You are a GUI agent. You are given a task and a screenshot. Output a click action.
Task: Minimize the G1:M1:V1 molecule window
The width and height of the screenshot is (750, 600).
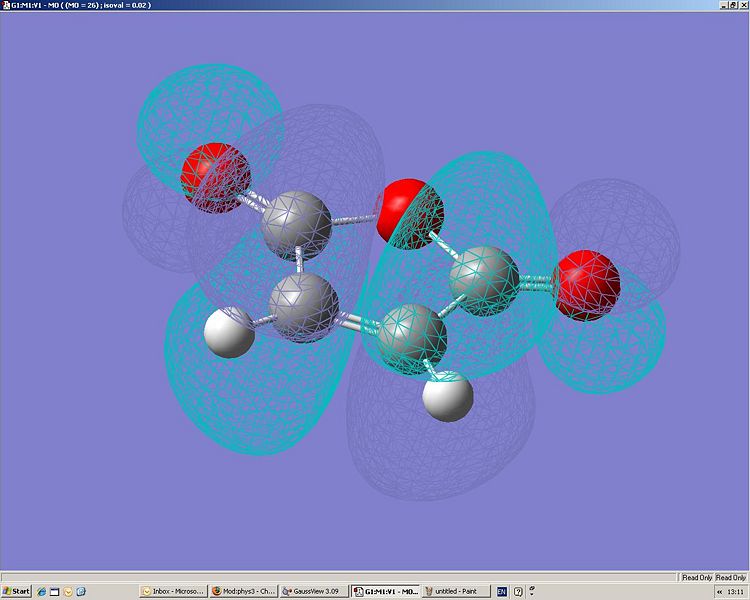[725, 5]
